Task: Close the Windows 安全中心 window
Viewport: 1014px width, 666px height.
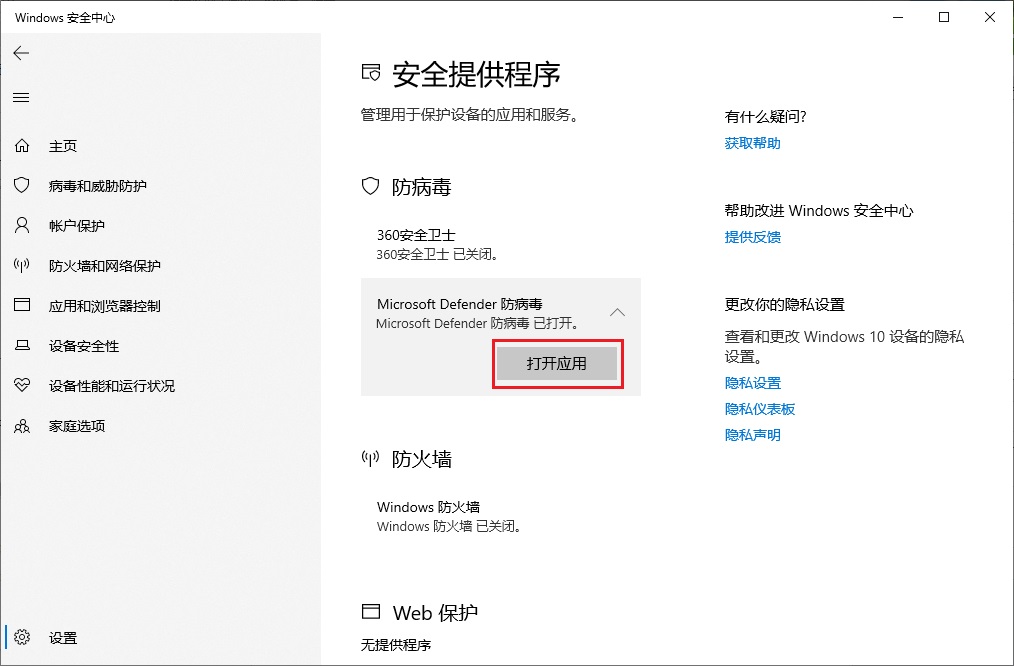Action: click(989, 17)
